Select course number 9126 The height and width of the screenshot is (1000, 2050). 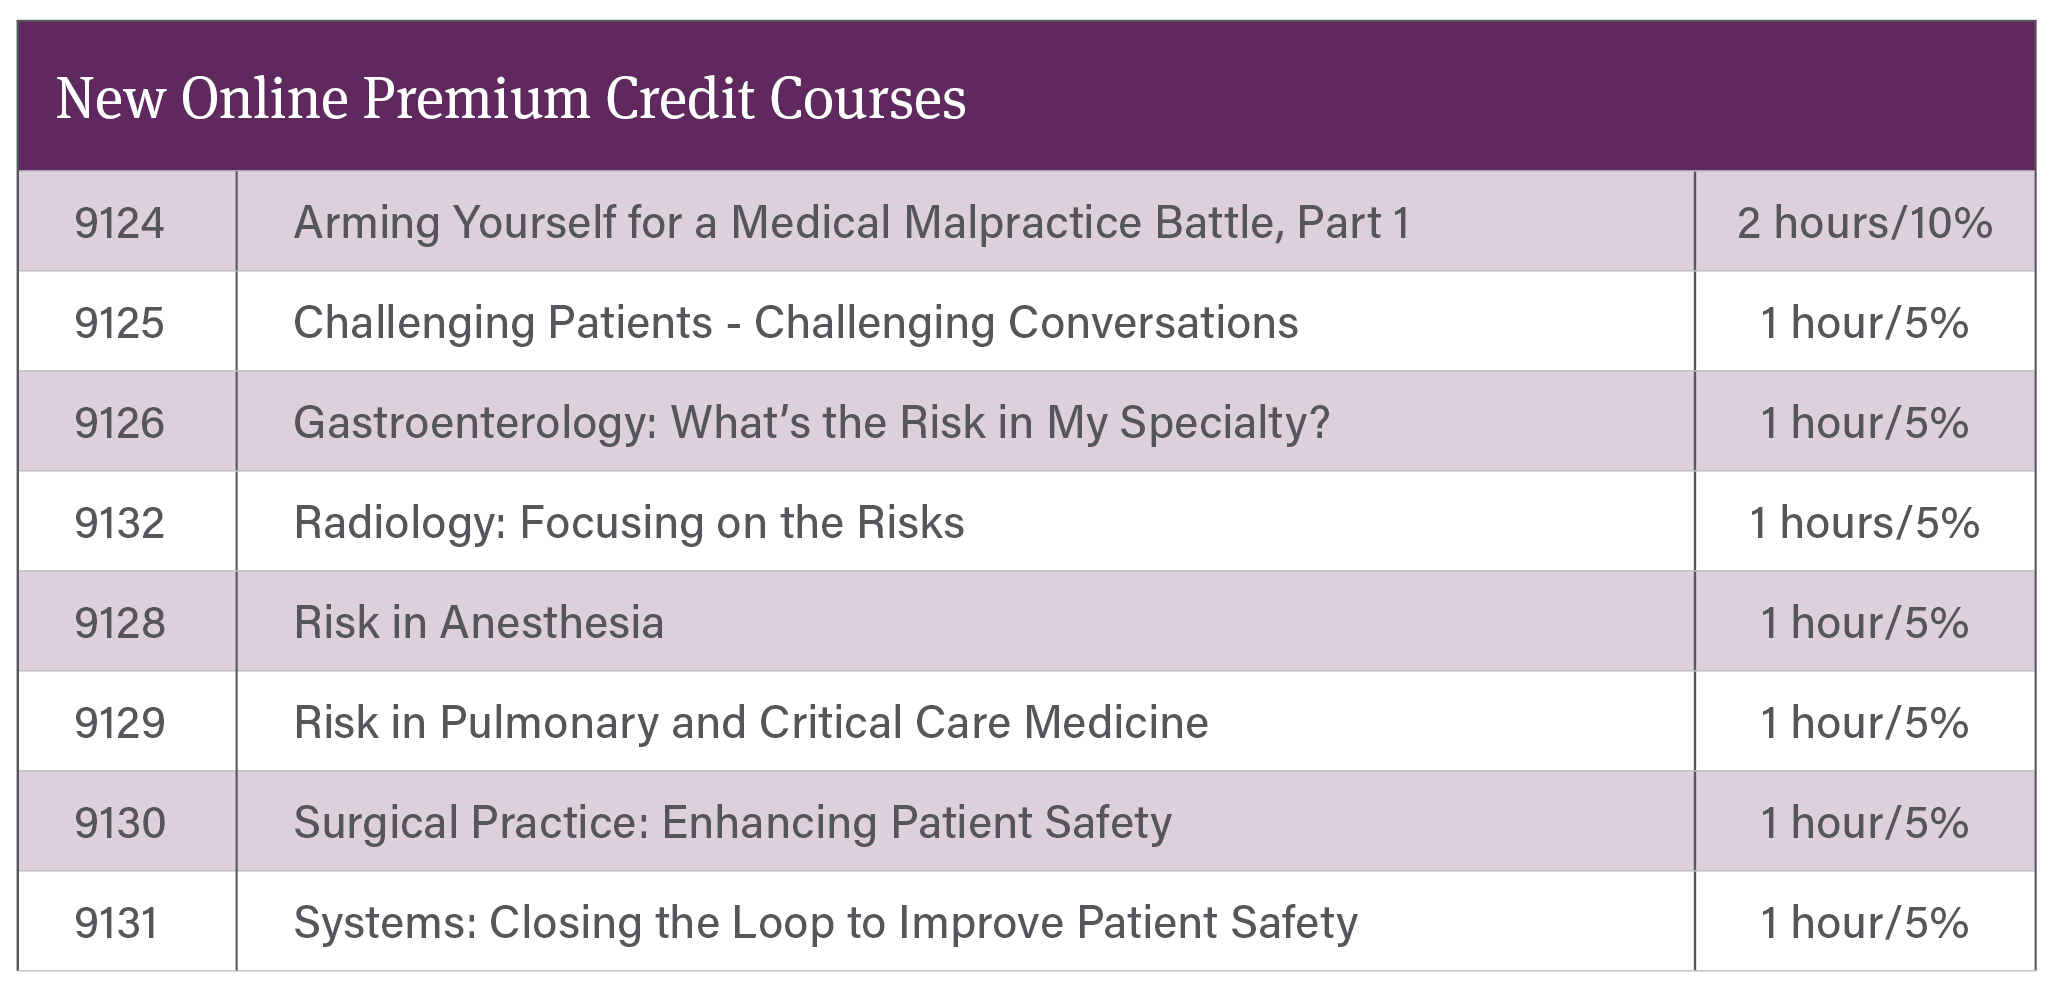tap(119, 422)
